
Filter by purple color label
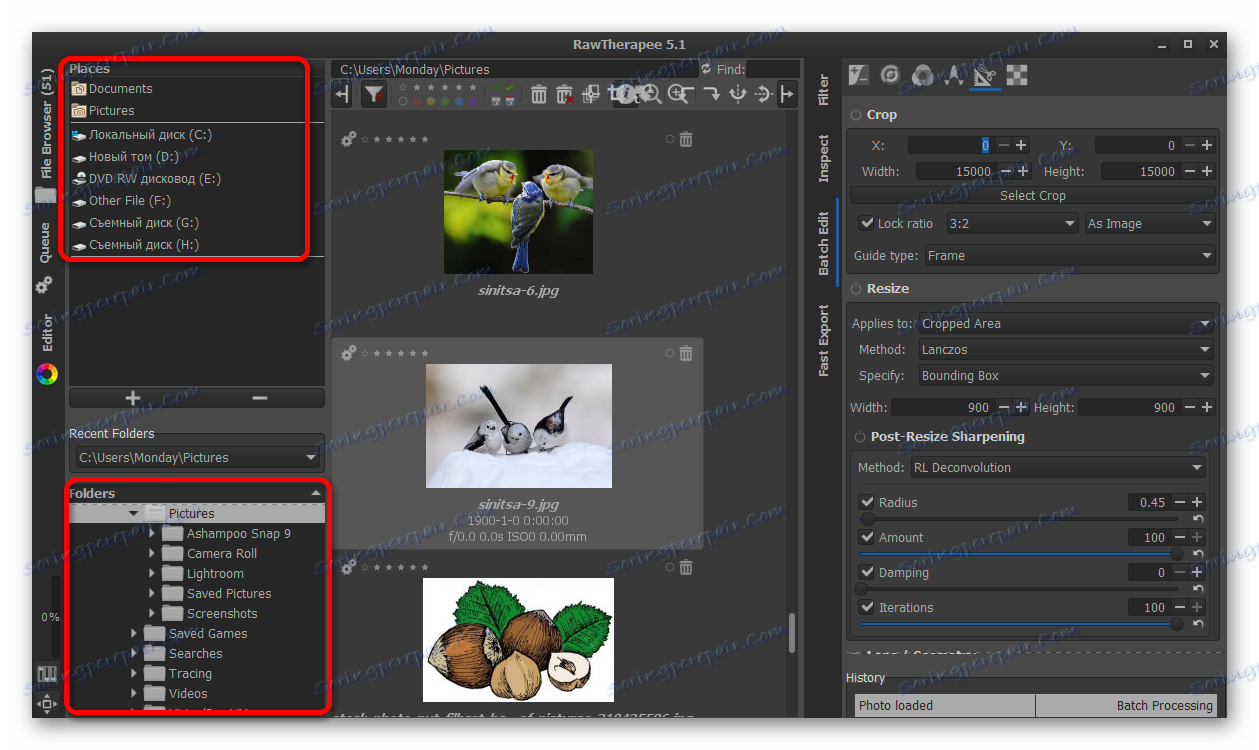[x=473, y=101]
